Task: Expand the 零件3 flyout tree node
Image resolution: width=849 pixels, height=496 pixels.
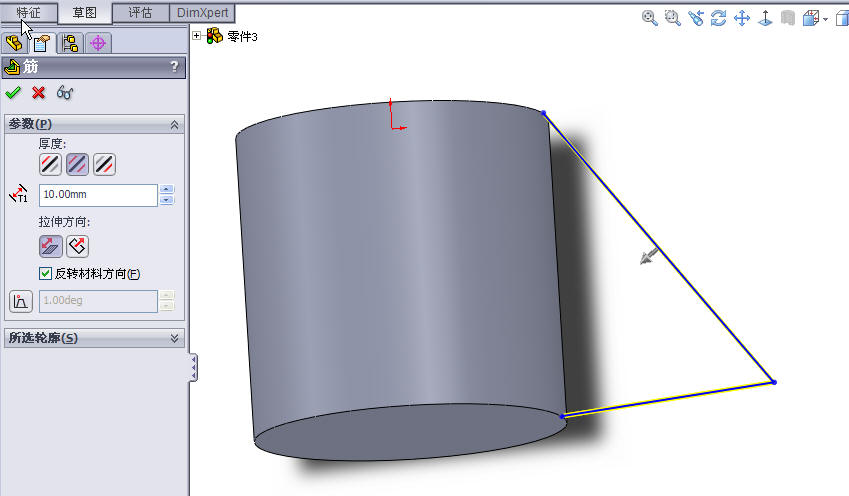Action: (x=197, y=36)
